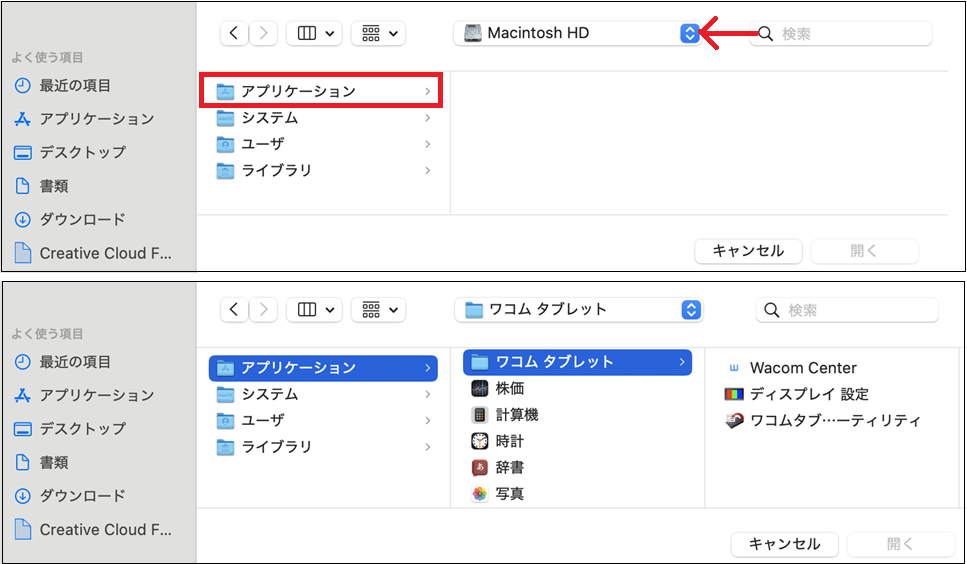967x564 pixels.
Task: Open grouping options menu in top dialog
Action: (378, 33)
